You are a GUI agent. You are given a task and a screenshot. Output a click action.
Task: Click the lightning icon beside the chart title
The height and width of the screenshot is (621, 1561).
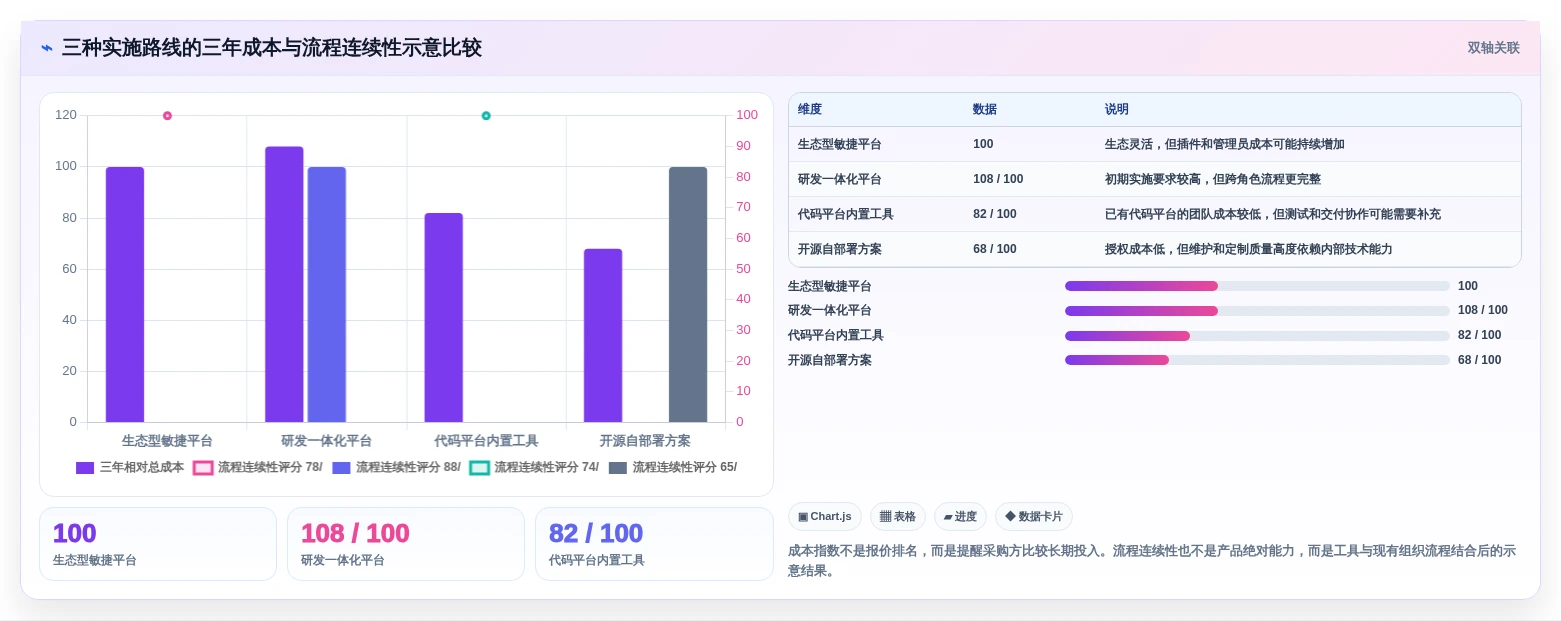[47, 48]
